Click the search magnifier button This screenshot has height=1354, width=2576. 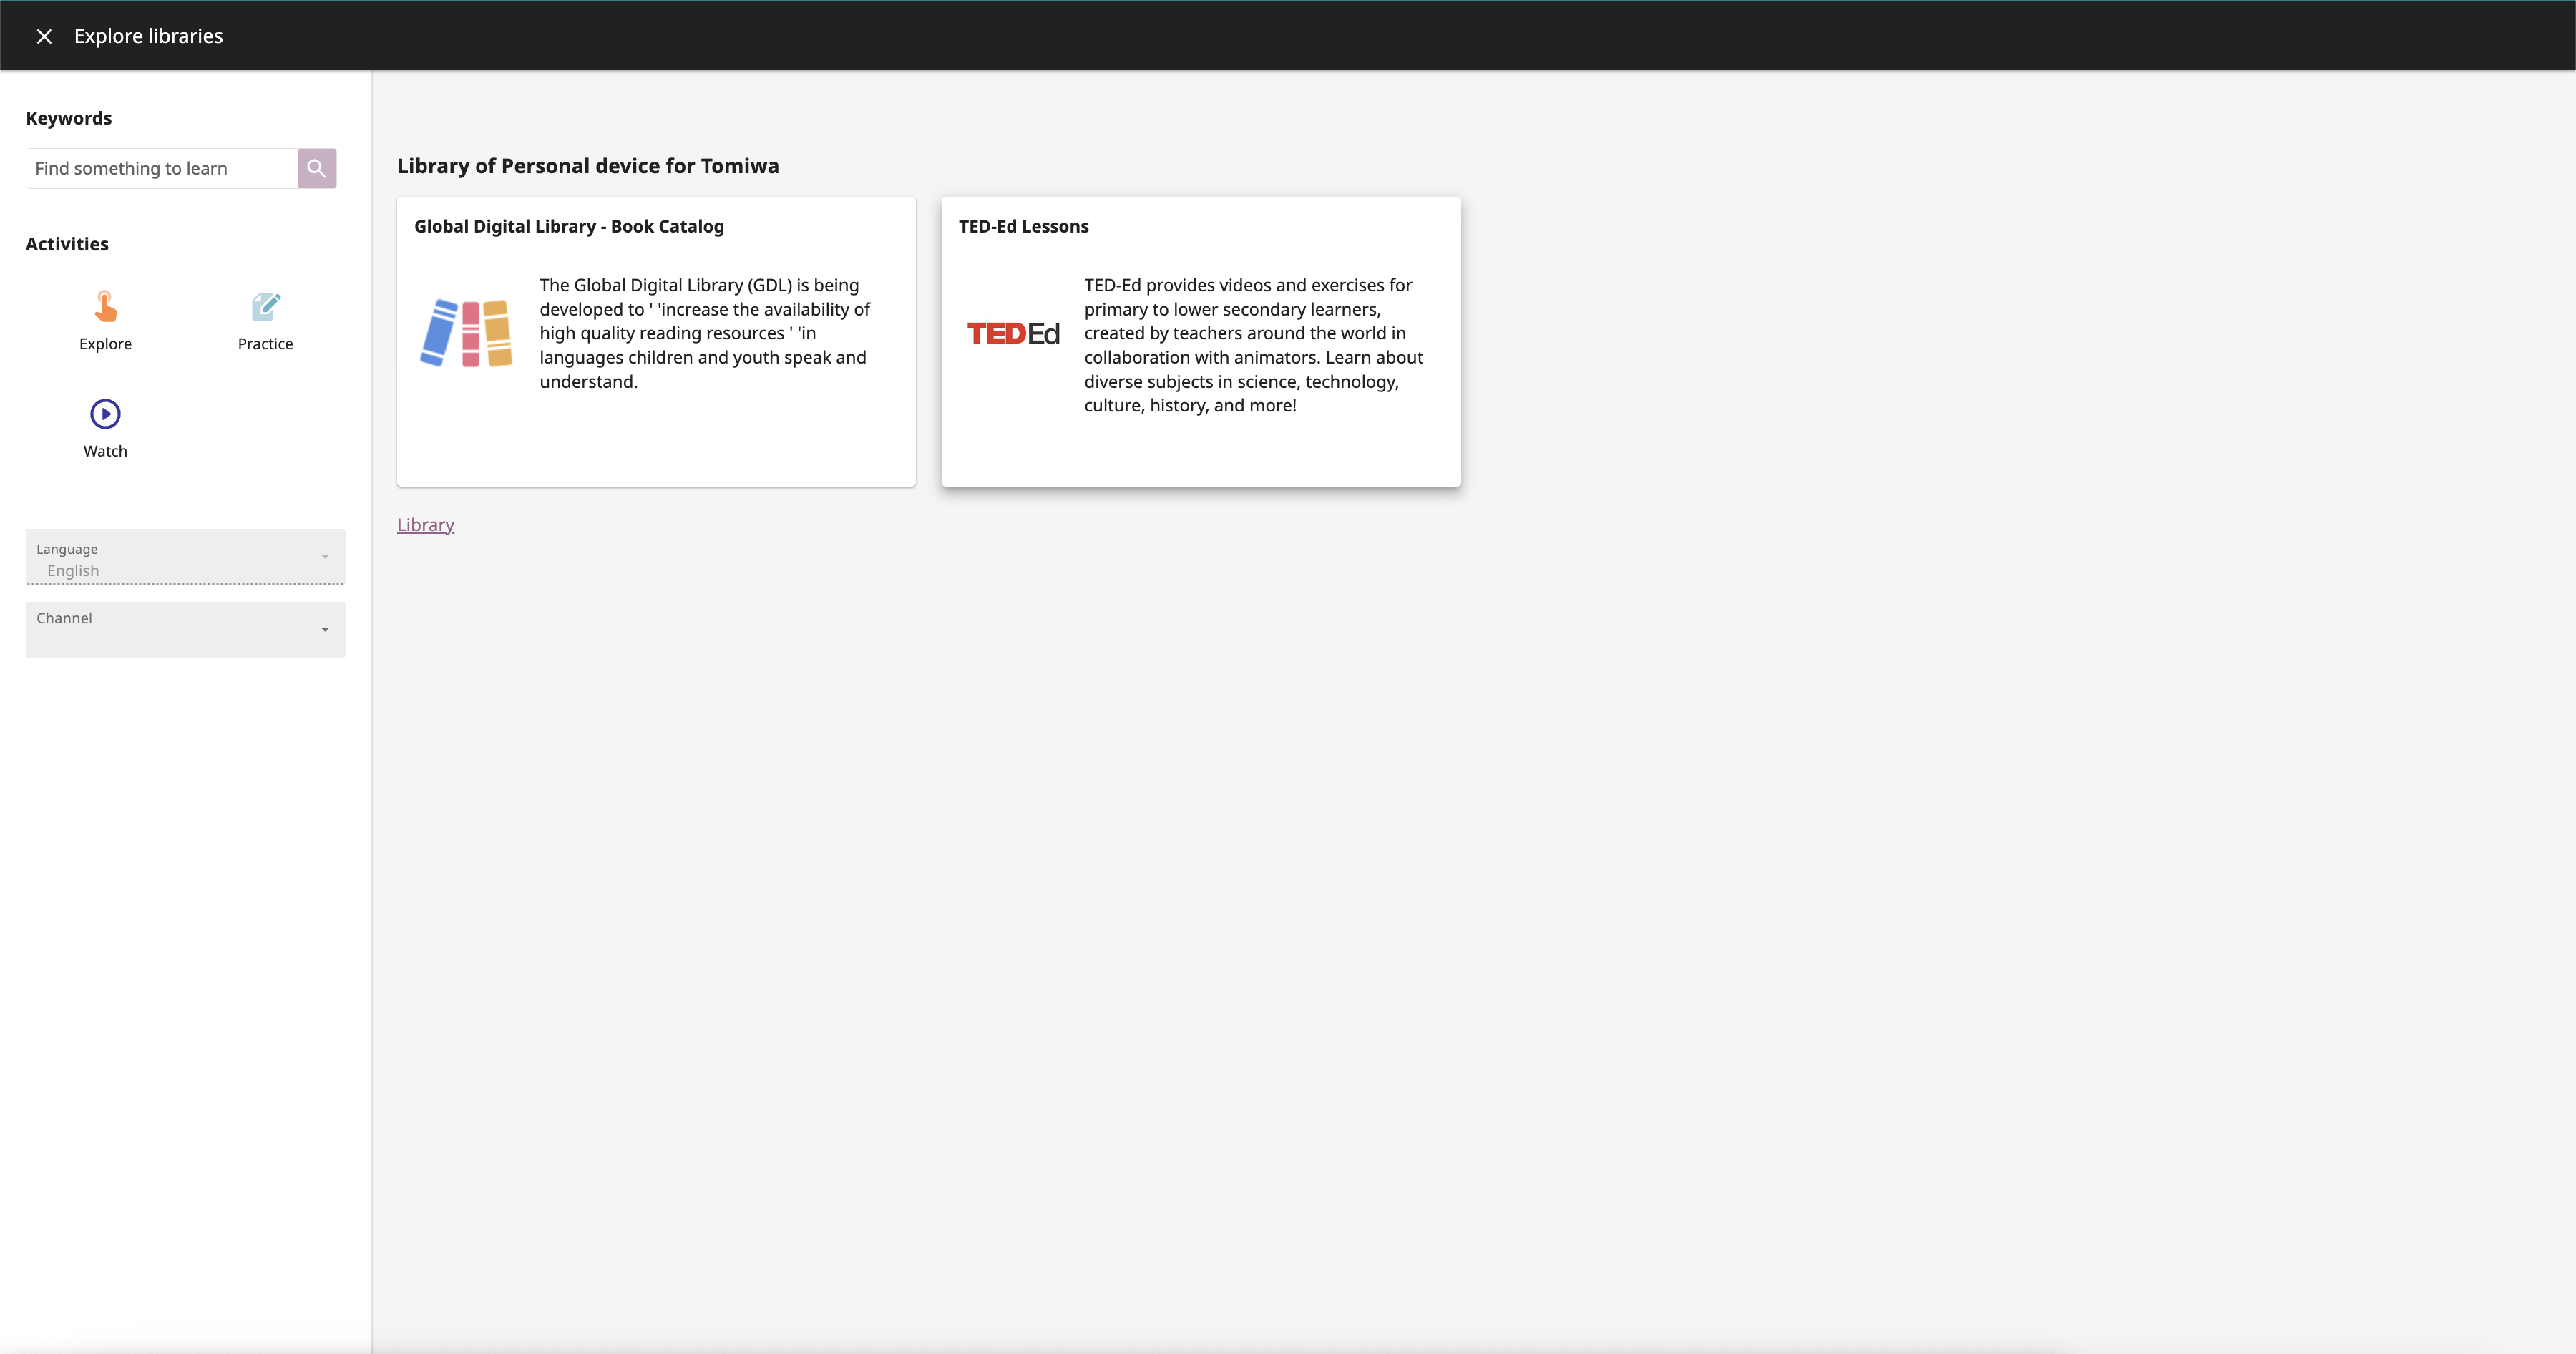pyautogui.click(x=316, y=168)
